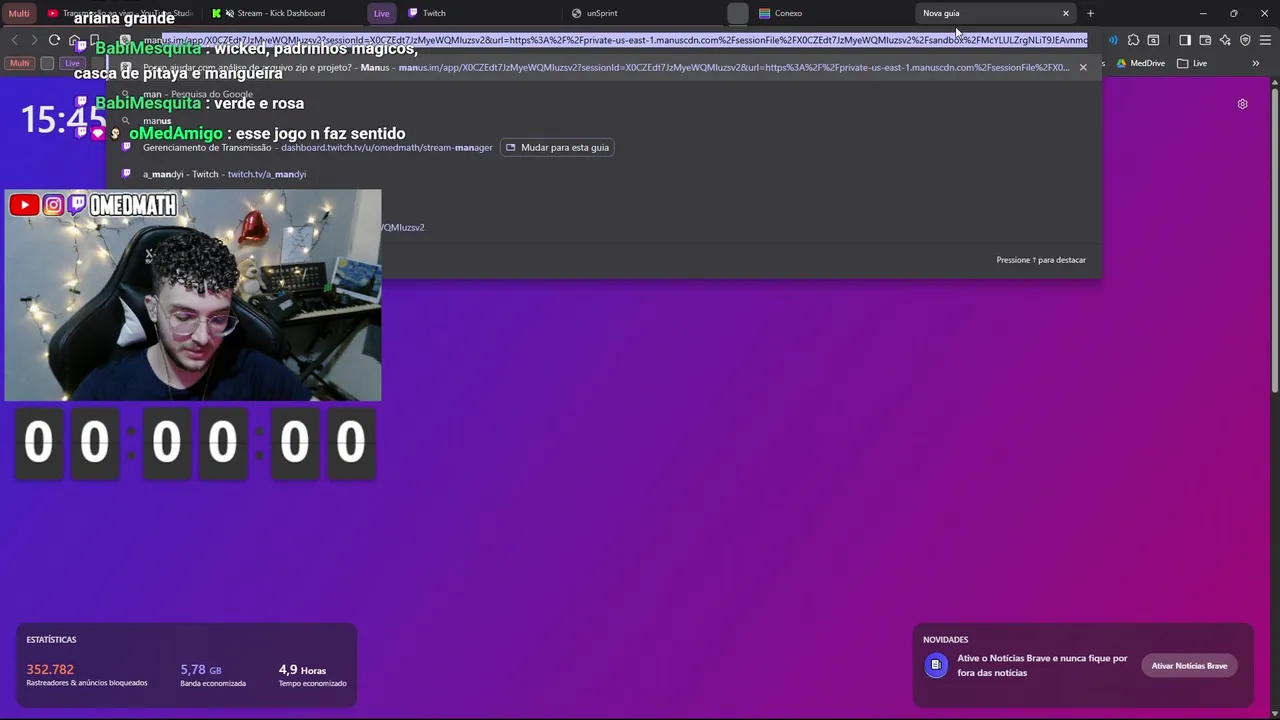Toggle the browser sidebar panel icon
1280x720 pixels.
[x=1185, y=40]
